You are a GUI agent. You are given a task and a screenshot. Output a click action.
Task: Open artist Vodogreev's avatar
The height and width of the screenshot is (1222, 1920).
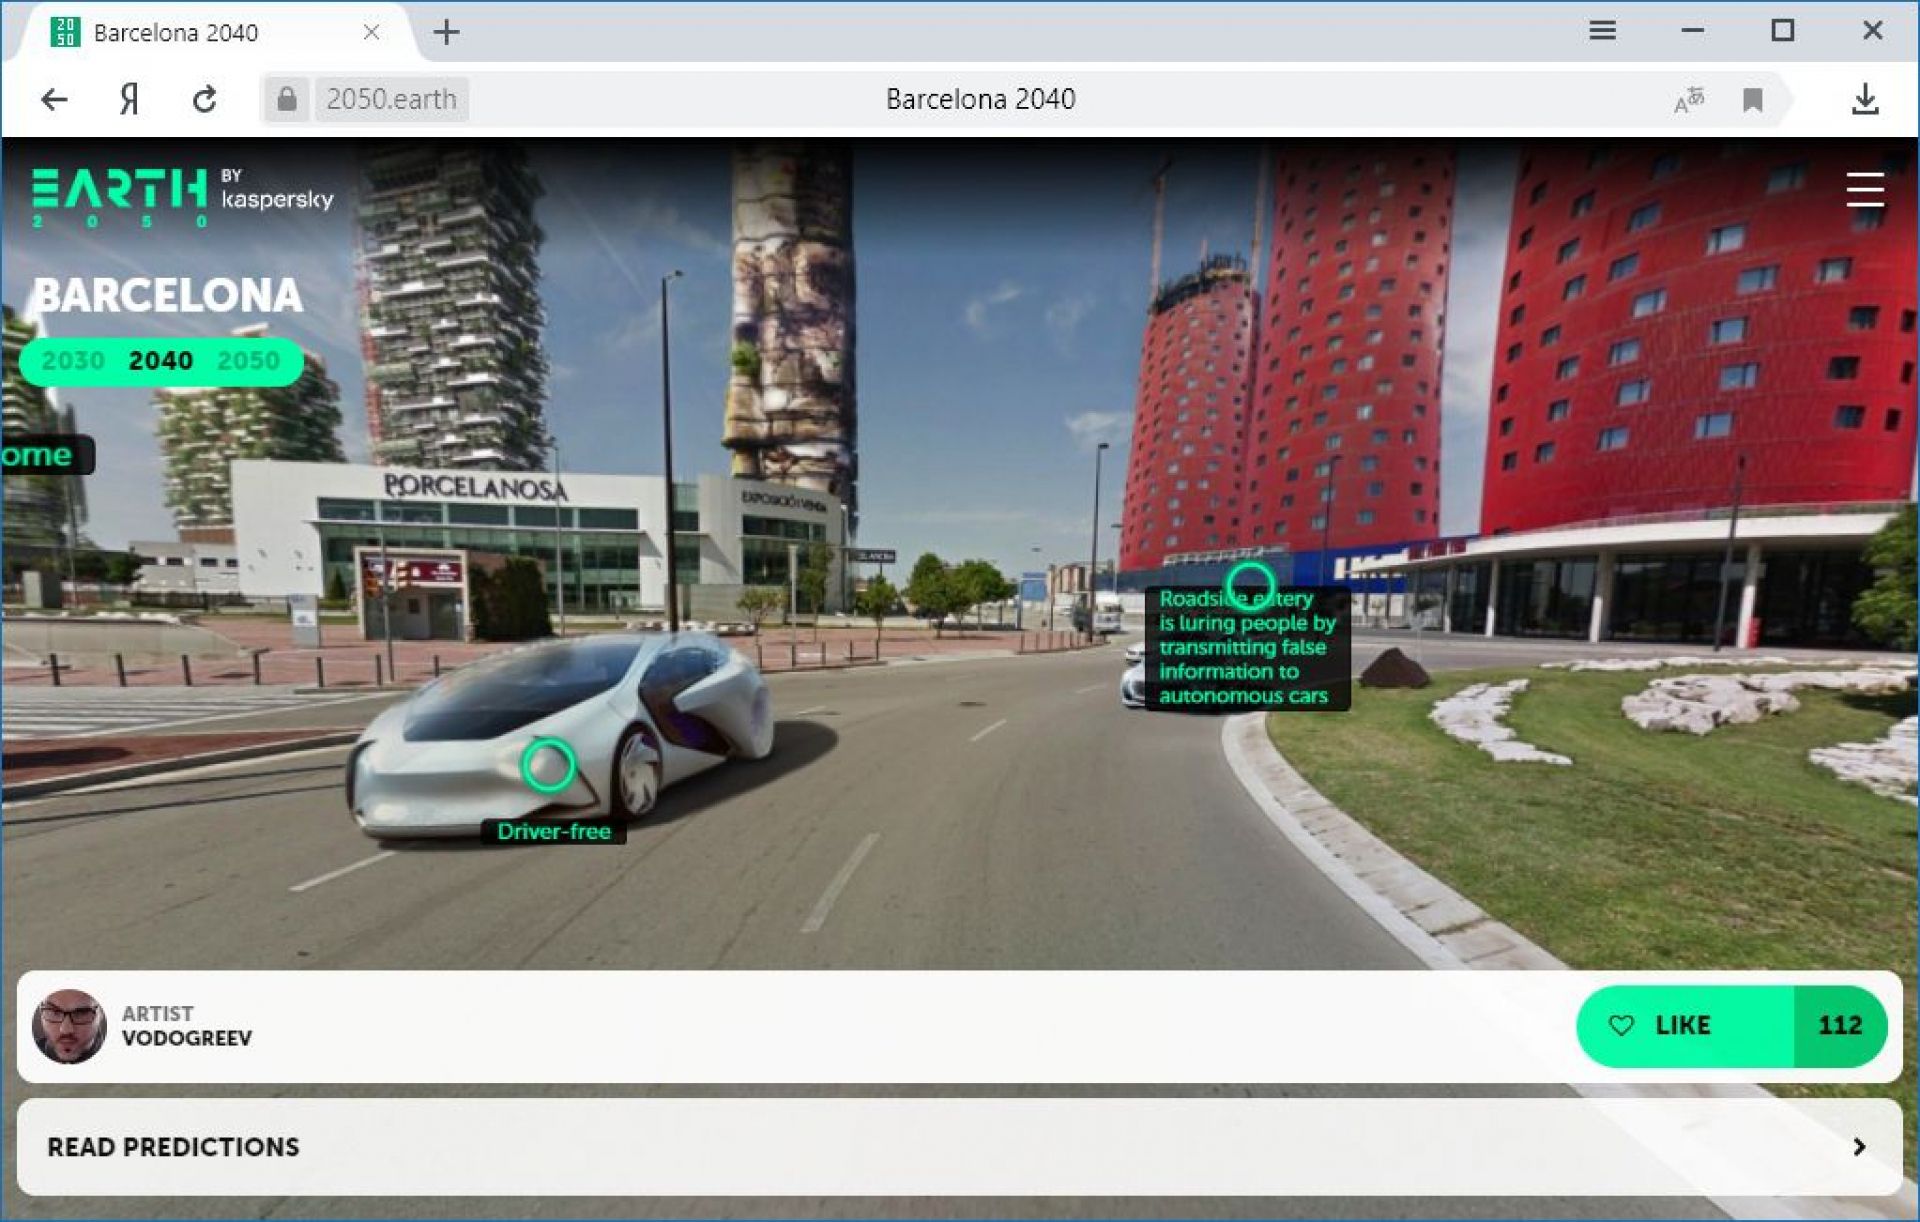69,1026
